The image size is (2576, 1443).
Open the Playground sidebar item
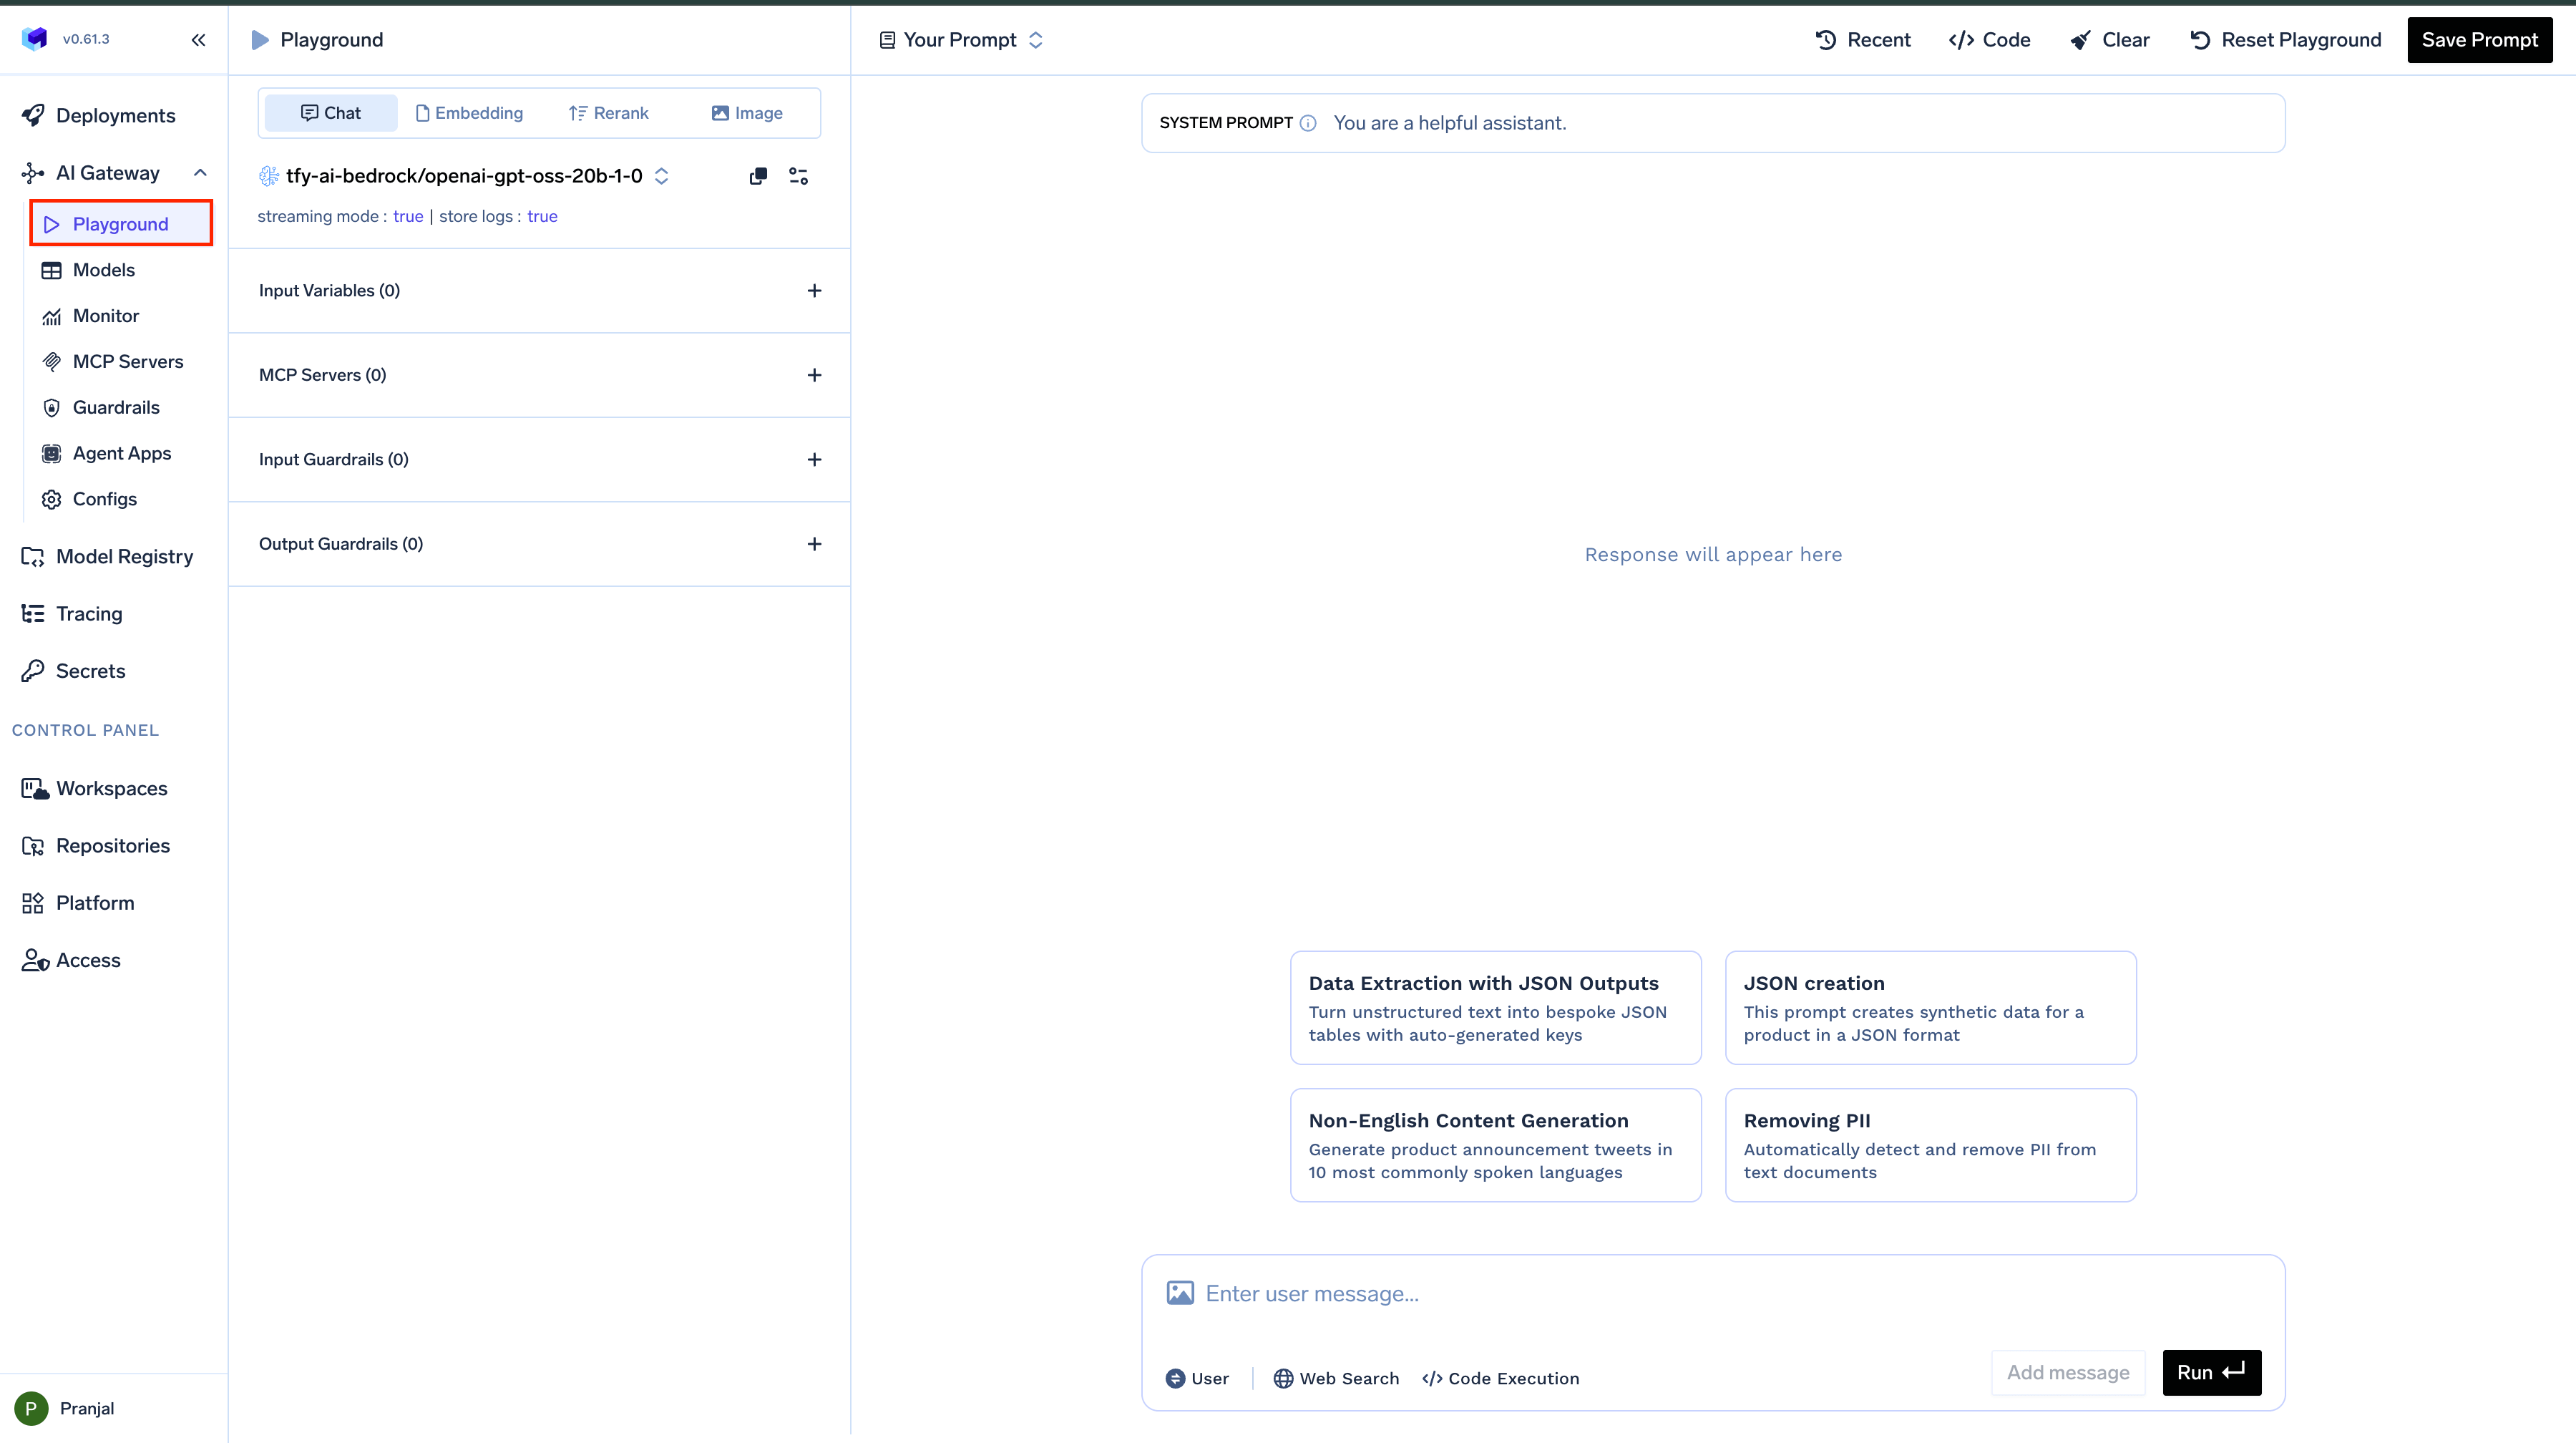tap(121, 224)
